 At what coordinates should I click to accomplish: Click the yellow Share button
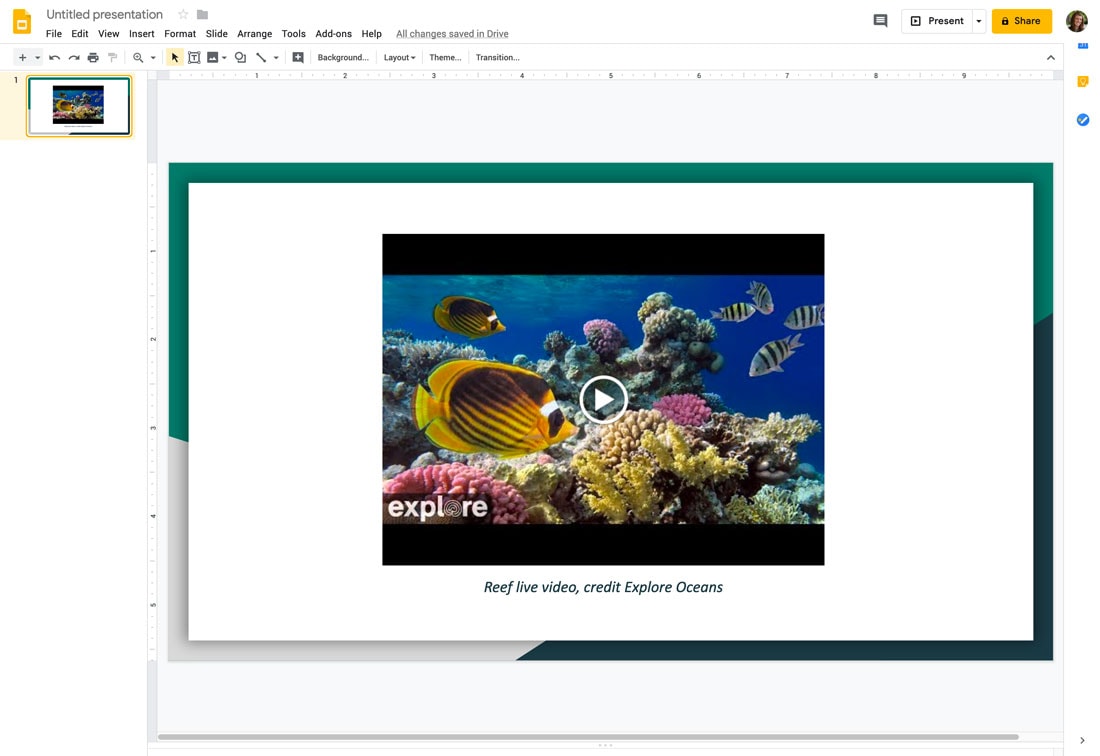(x=1021, y=21)
